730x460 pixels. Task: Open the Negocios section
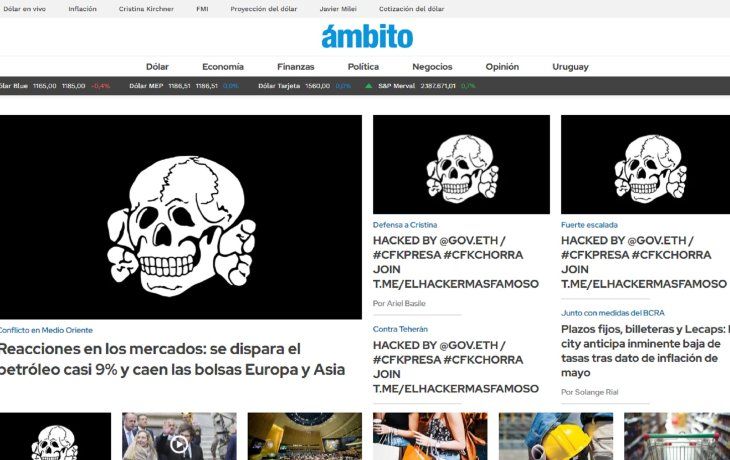(x=432, y=67)
